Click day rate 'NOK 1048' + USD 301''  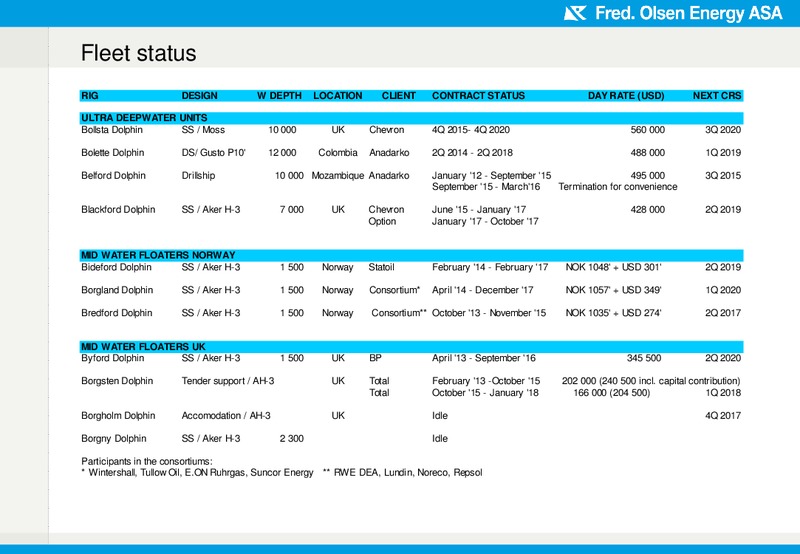(613, 267)
